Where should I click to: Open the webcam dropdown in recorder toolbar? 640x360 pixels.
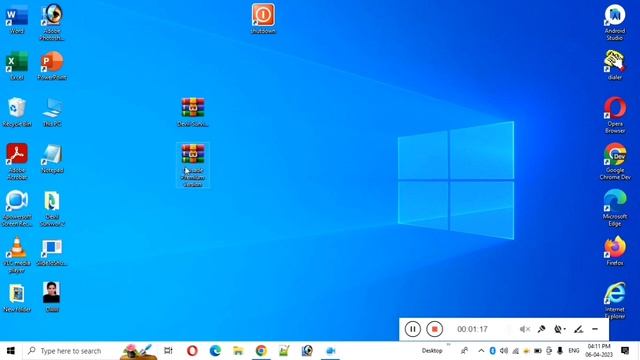click(560, 329)
